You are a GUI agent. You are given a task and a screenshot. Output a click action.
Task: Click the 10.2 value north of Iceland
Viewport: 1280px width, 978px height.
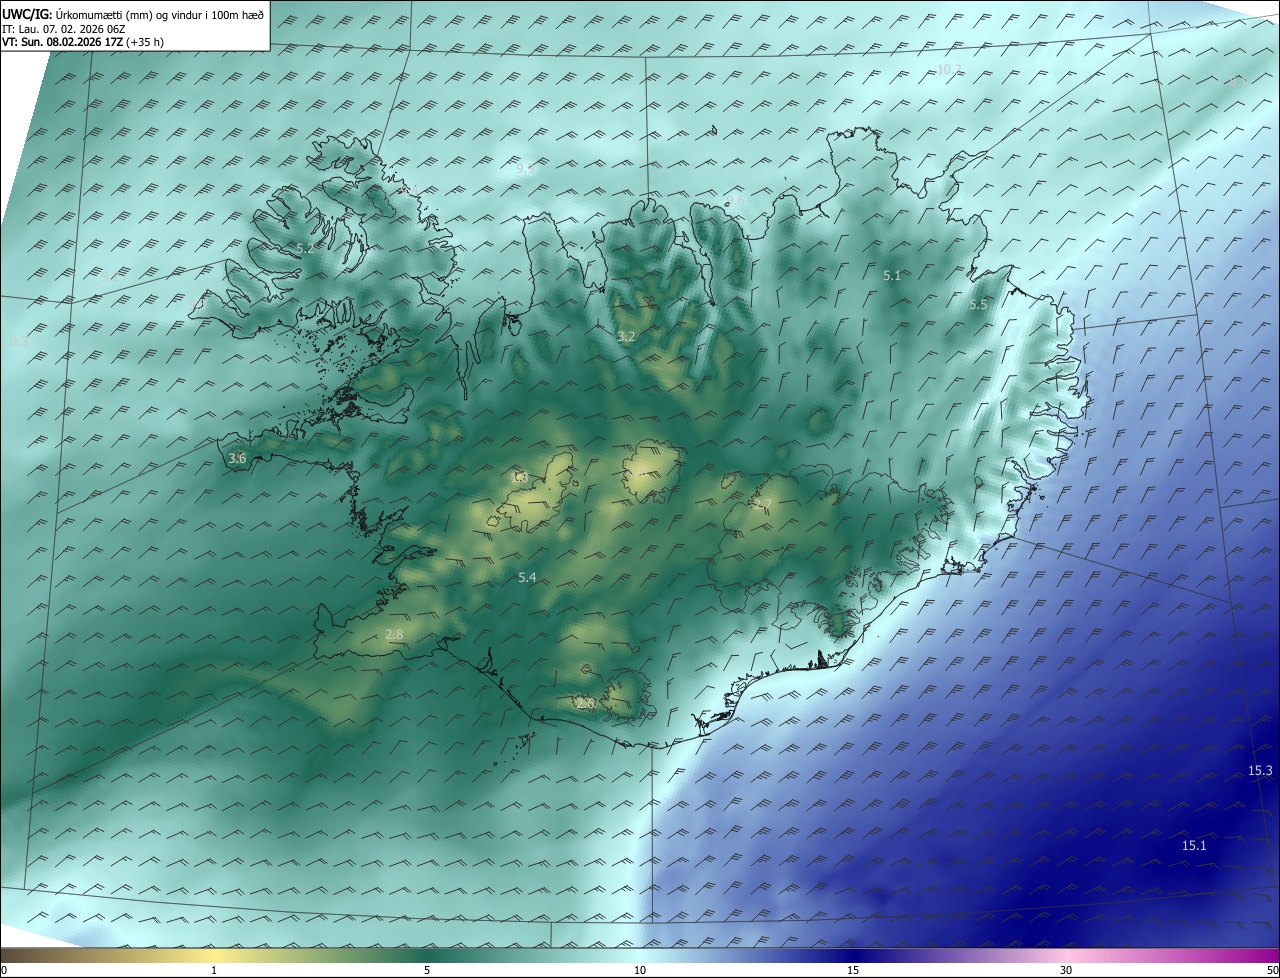(949, 69)
